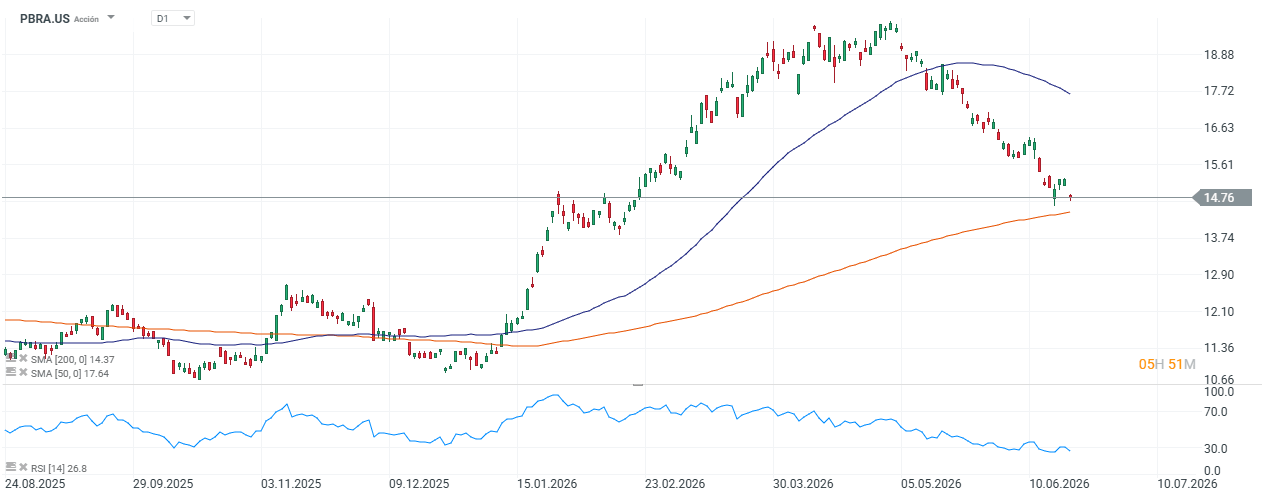This screenshot has width=1264, height=501.
Task: Remove the SMA 50 indicator
Action: [x=23, y=373]
